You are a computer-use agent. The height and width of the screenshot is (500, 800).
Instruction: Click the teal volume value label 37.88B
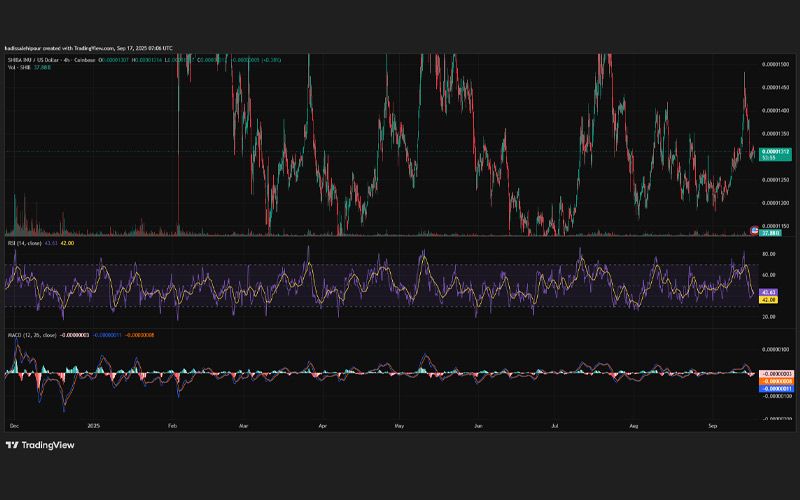click(770, 233)
